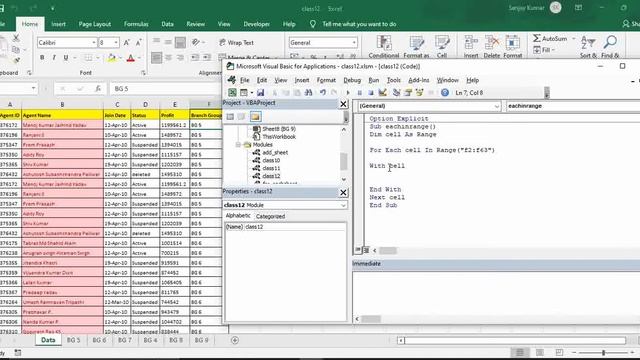640x360 pixels.
Task: Toggle Design Mode icon in VBA toolbar
Action: pos(382,93)
